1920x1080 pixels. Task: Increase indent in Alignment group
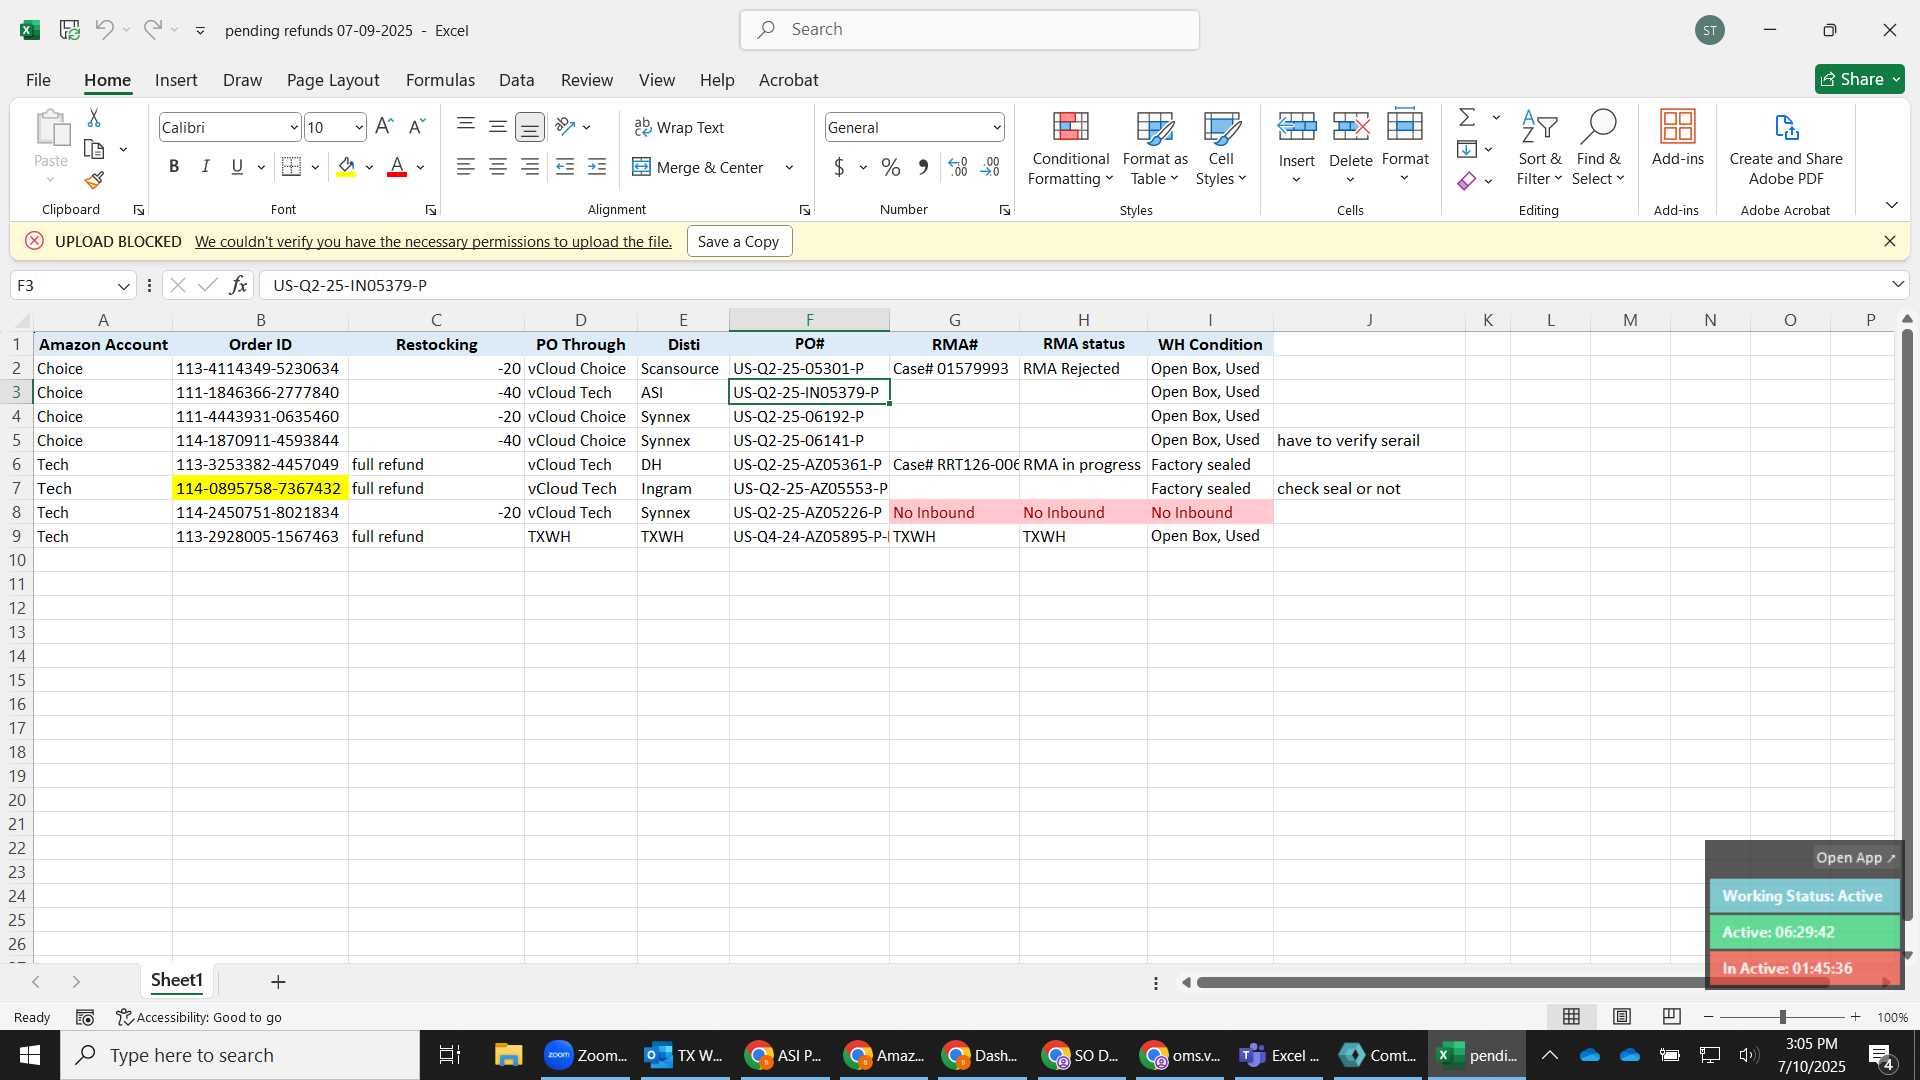(x=597, y=167)
